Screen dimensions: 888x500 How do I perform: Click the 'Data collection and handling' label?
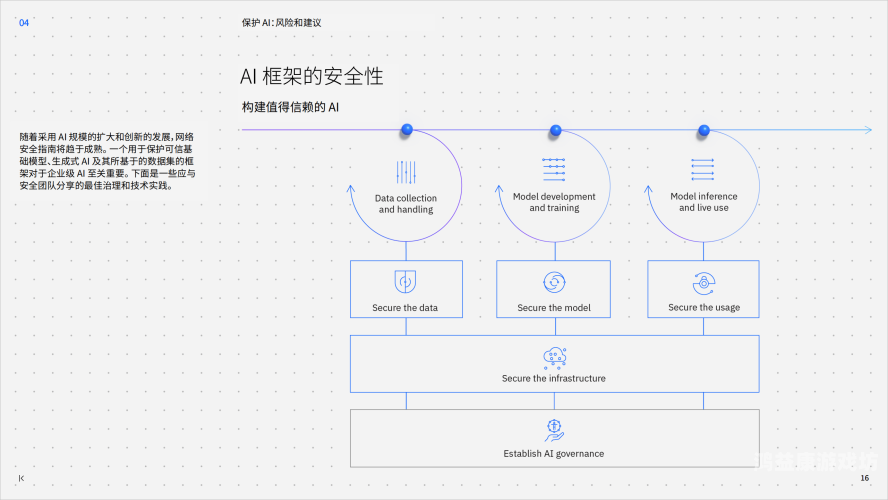click(406, 204)
